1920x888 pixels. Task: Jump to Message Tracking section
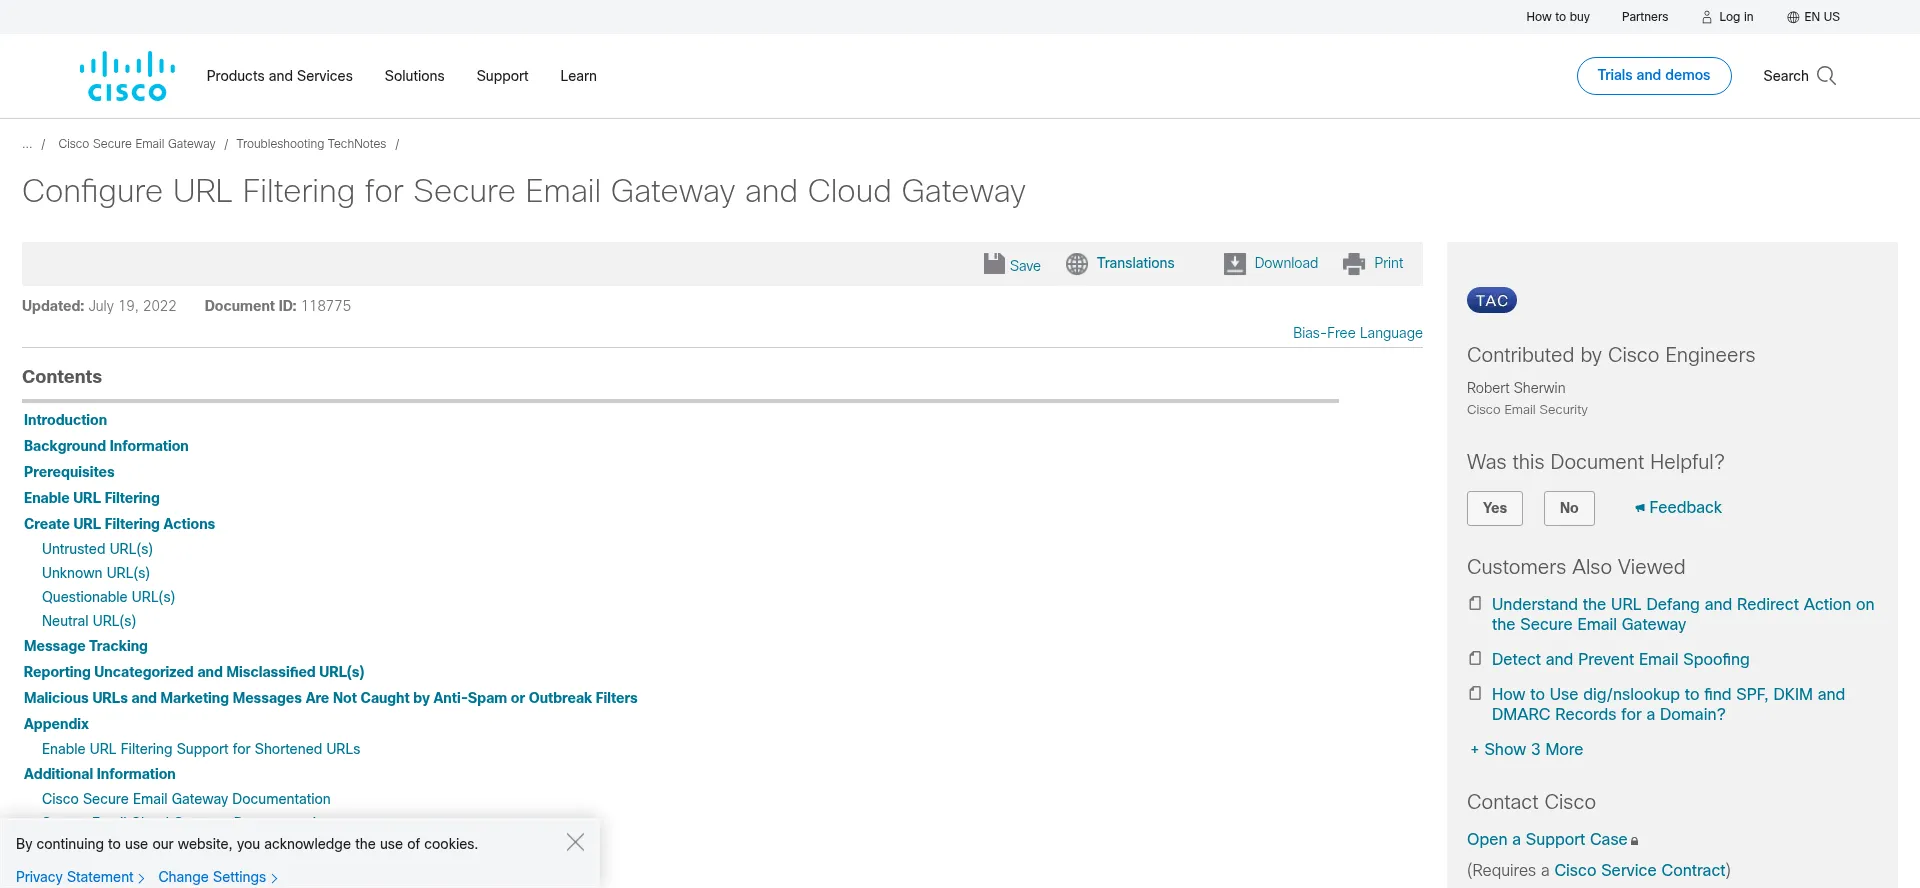86,646
